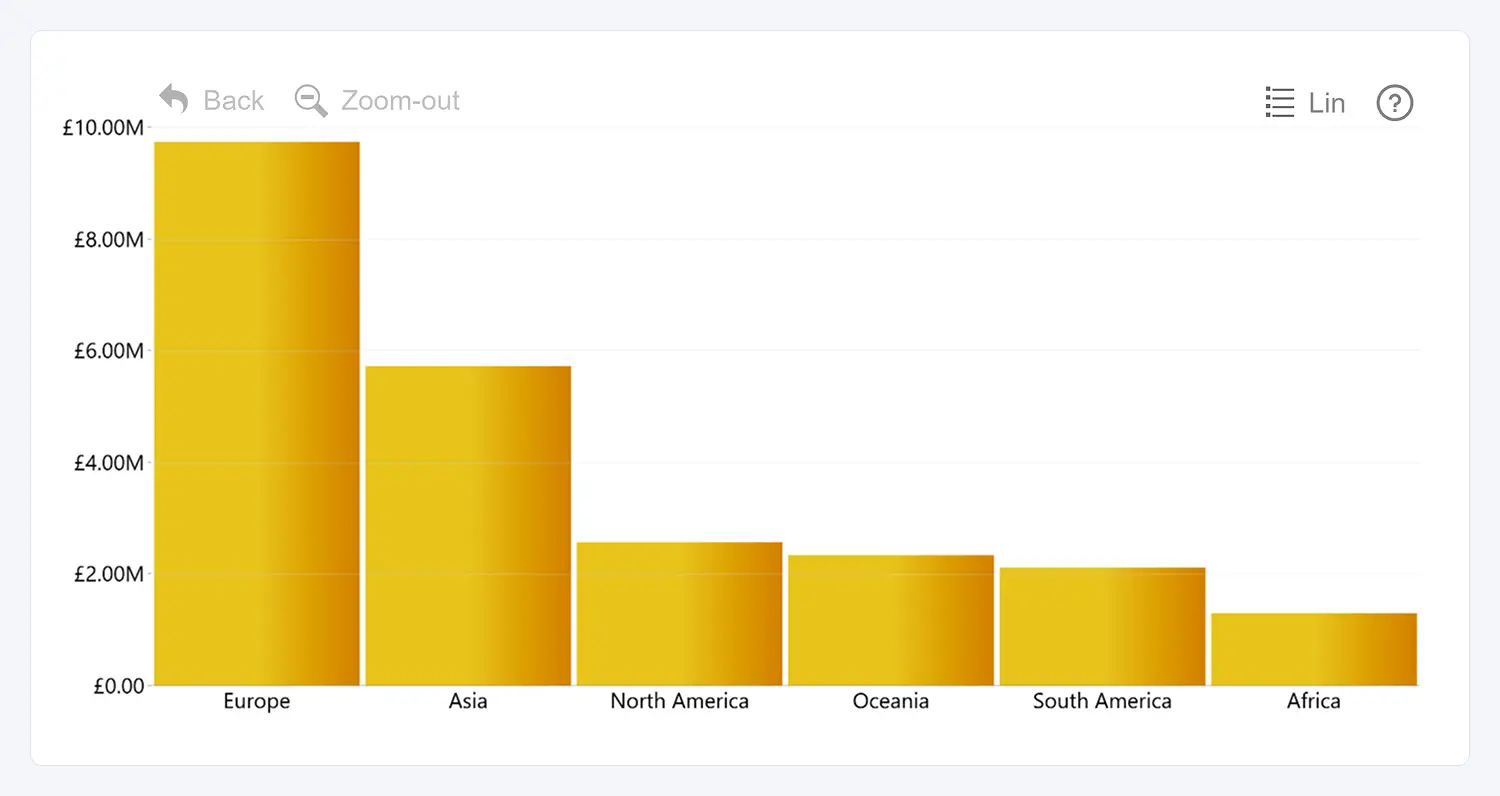Click the £10.00M y-axis label

[x=103, y=128]
